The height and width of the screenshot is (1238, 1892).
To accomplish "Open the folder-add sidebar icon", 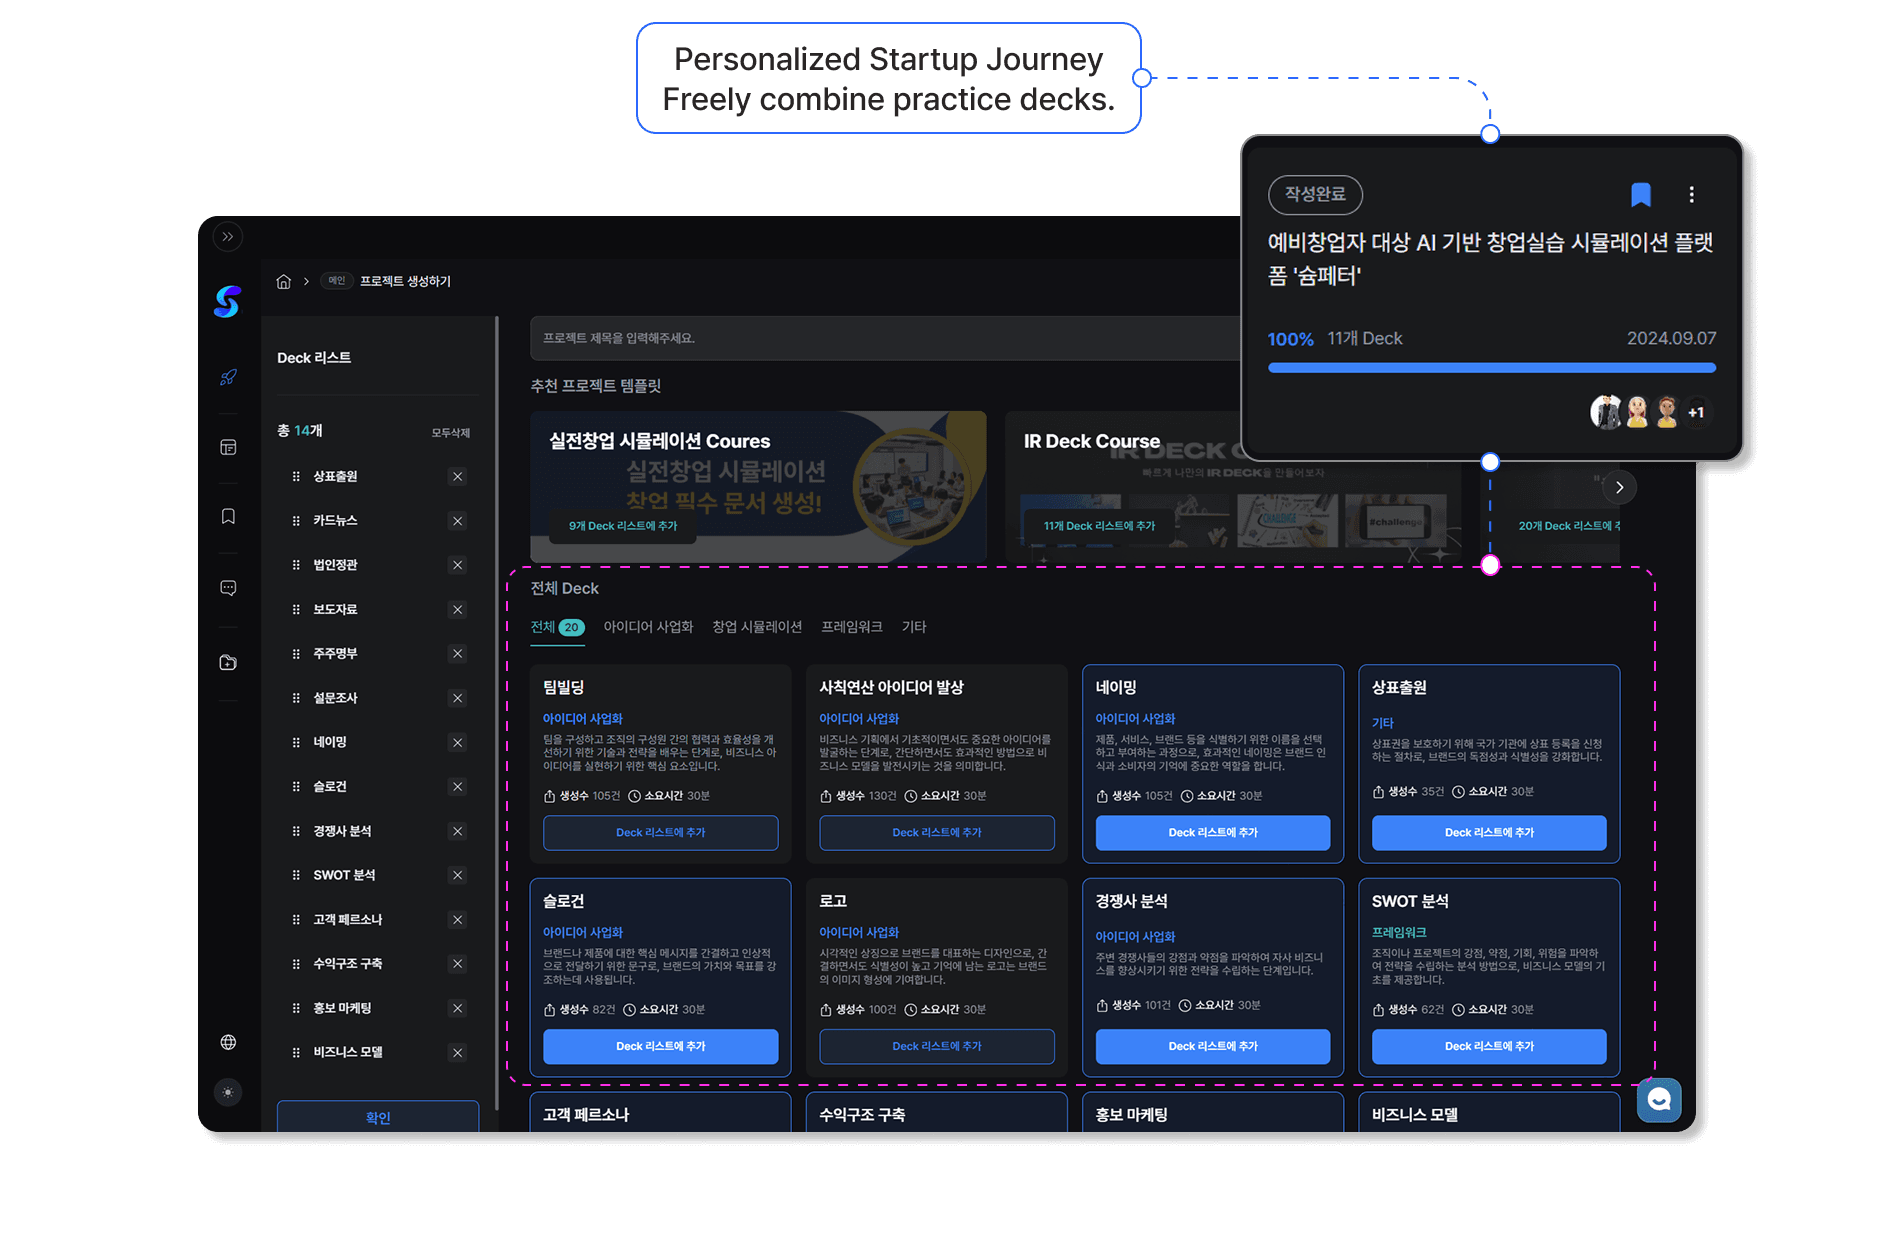I will coord(228,662).
